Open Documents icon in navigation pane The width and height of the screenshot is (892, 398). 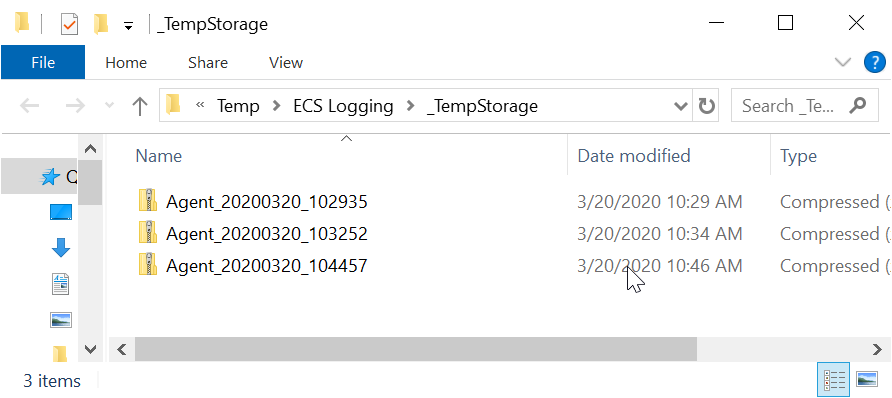pos(61,284)
